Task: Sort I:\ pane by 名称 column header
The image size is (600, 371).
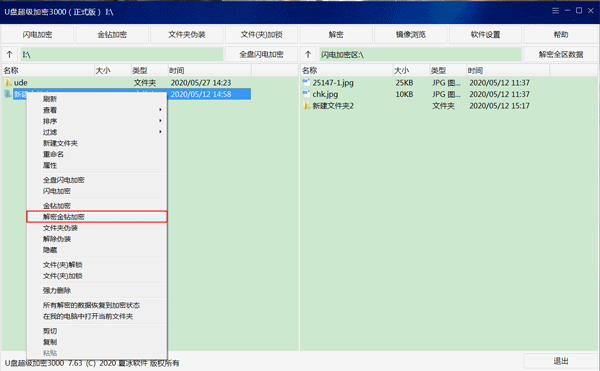Action: coord(48,70)
